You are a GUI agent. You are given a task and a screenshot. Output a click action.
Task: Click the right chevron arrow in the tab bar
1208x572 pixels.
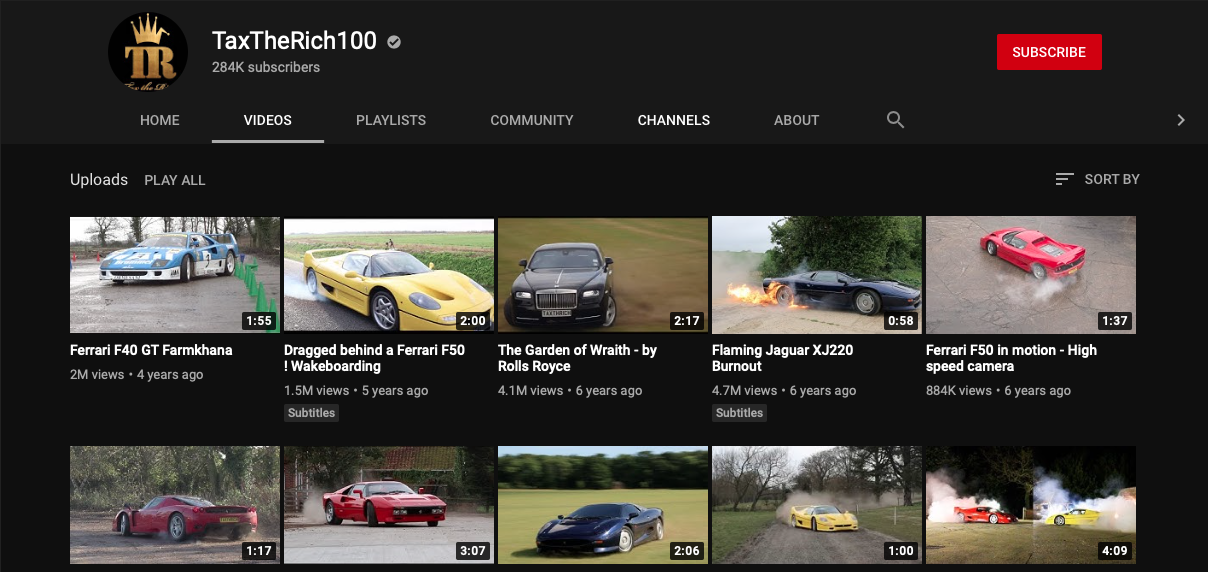tap(1181, 120)
